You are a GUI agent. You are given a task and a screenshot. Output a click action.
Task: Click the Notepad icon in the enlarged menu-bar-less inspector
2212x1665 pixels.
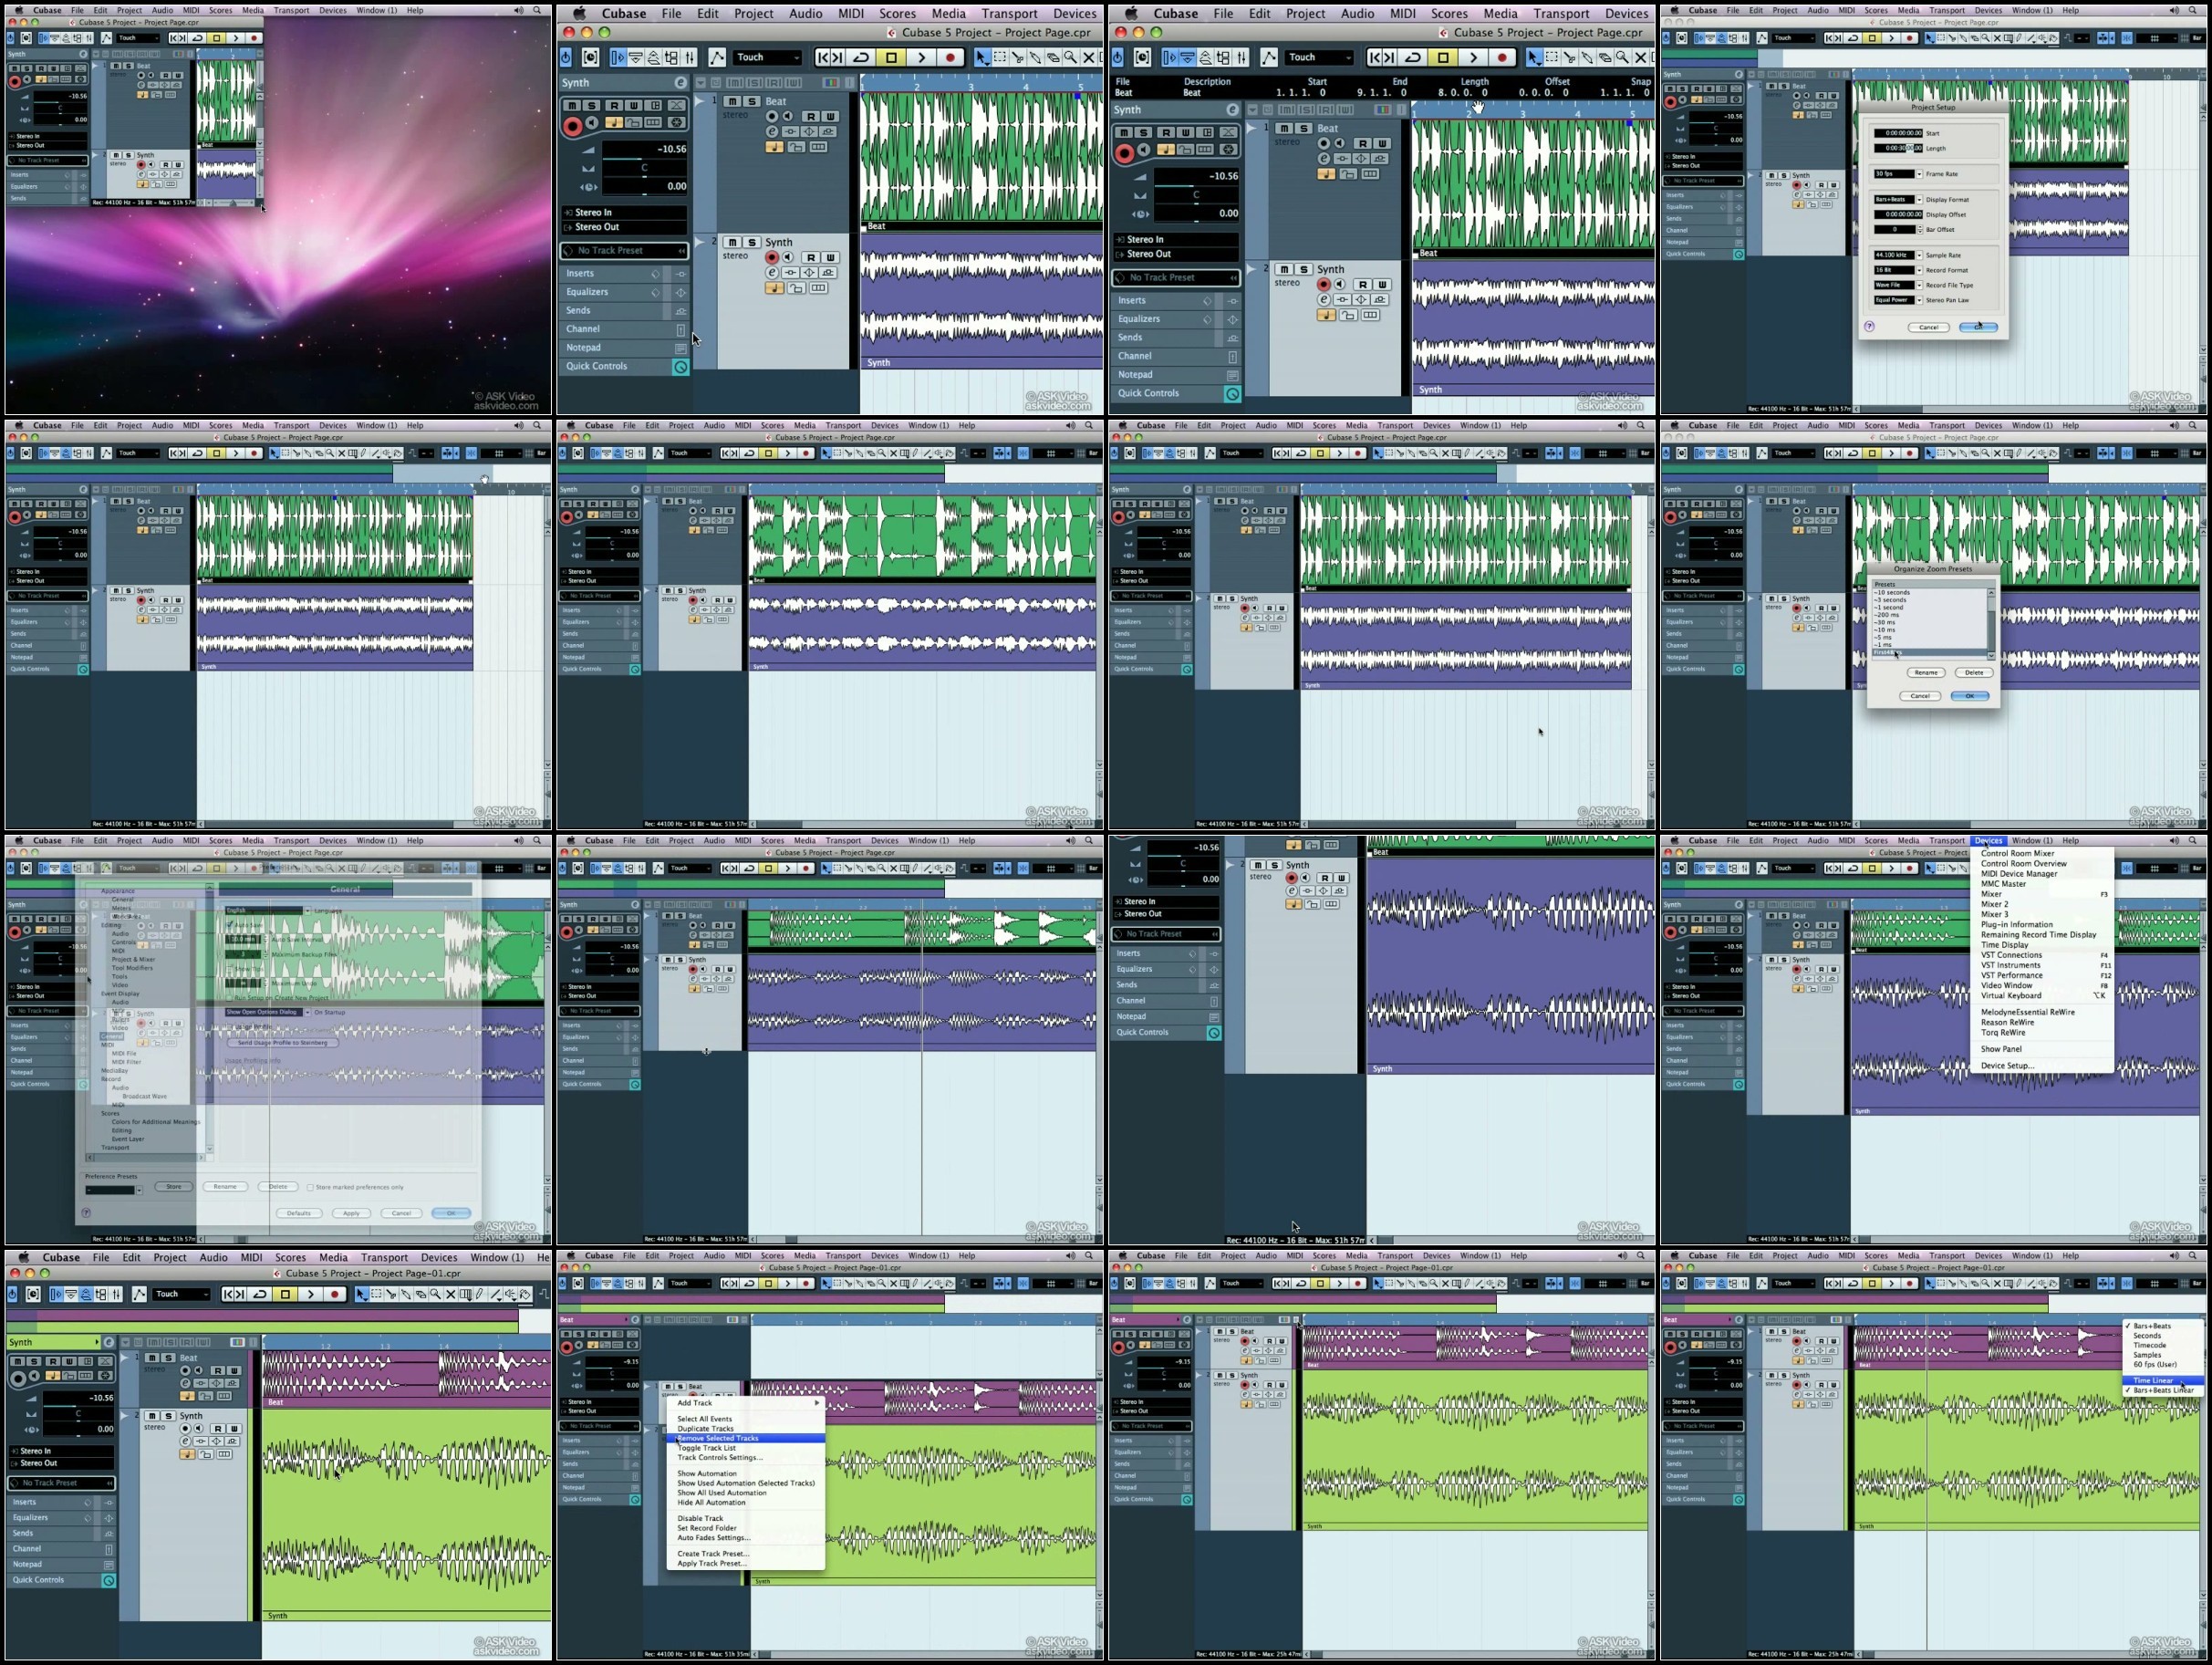point(1214,1017)
